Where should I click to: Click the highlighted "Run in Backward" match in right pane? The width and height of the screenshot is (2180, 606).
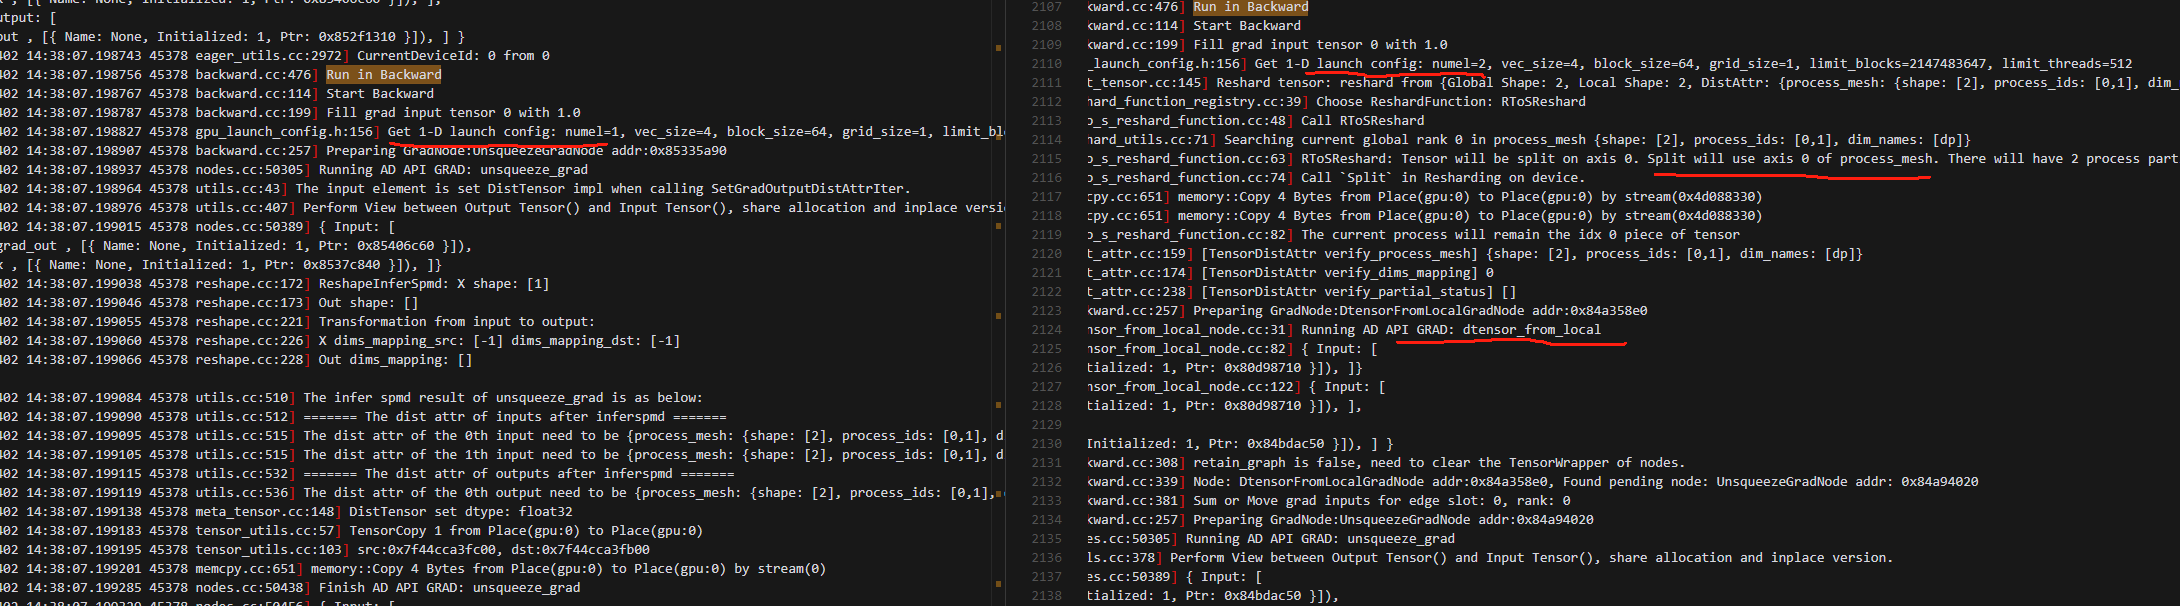click(x=1250, y=7)
